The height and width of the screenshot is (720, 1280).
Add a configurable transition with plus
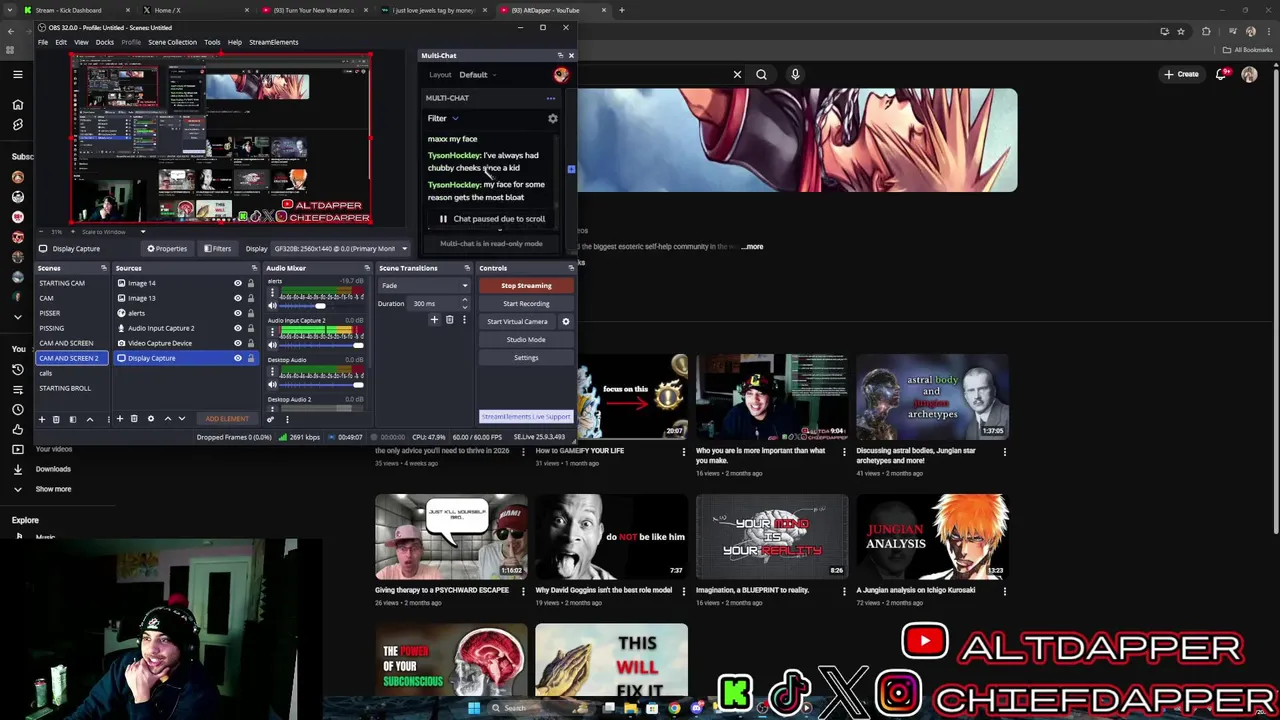[434, 320]
